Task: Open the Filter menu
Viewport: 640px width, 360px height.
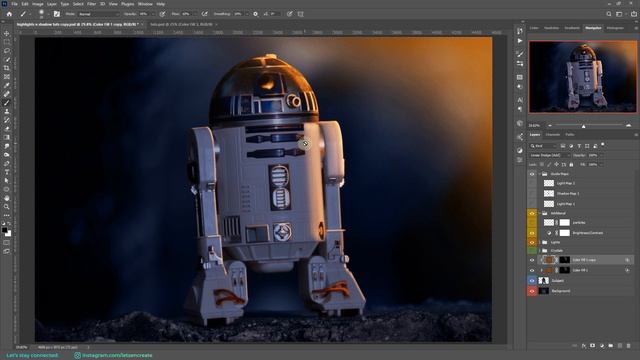Action: (91, 4)
